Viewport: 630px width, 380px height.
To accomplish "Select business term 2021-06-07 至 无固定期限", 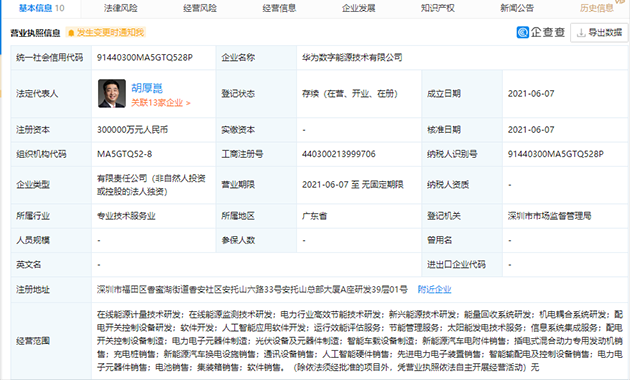I will tap(353, 185).
